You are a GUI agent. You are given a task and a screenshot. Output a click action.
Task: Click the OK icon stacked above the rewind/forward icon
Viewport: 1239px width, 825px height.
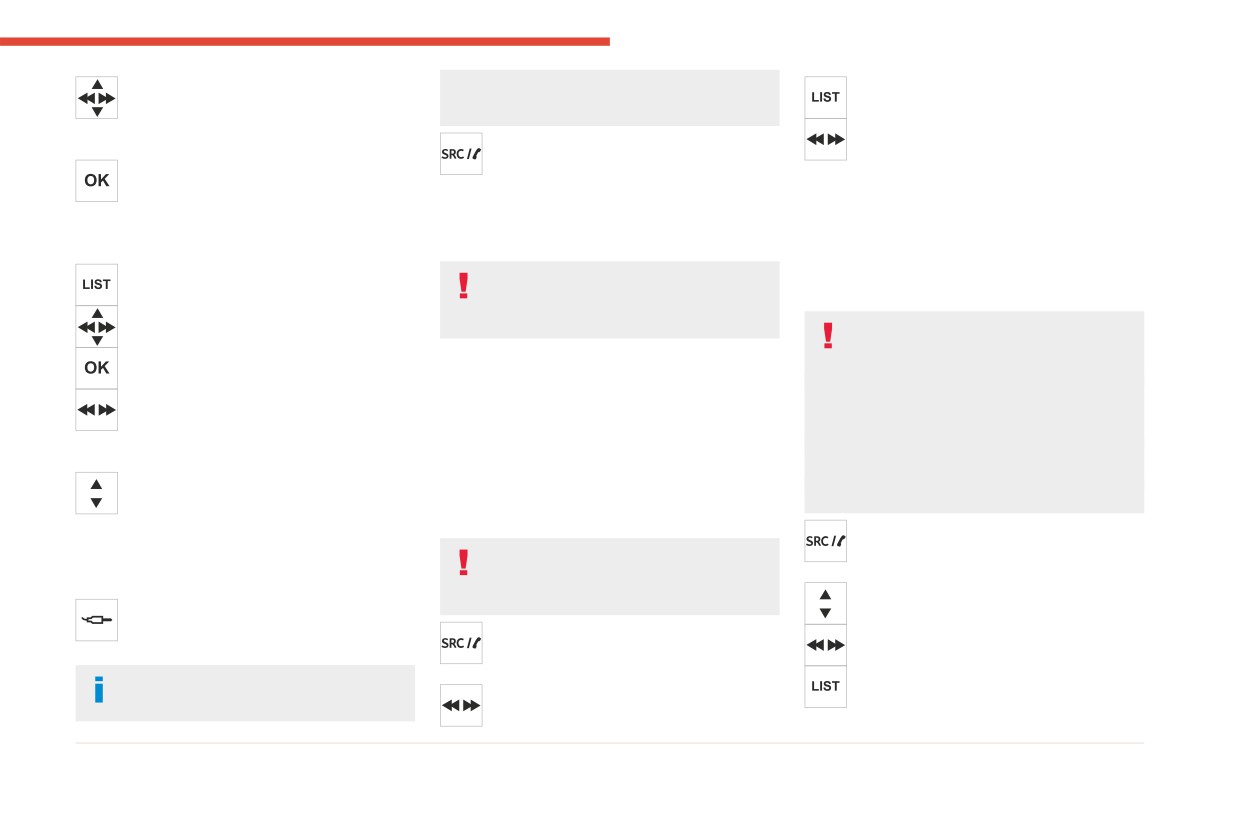[x=97, y=368]
